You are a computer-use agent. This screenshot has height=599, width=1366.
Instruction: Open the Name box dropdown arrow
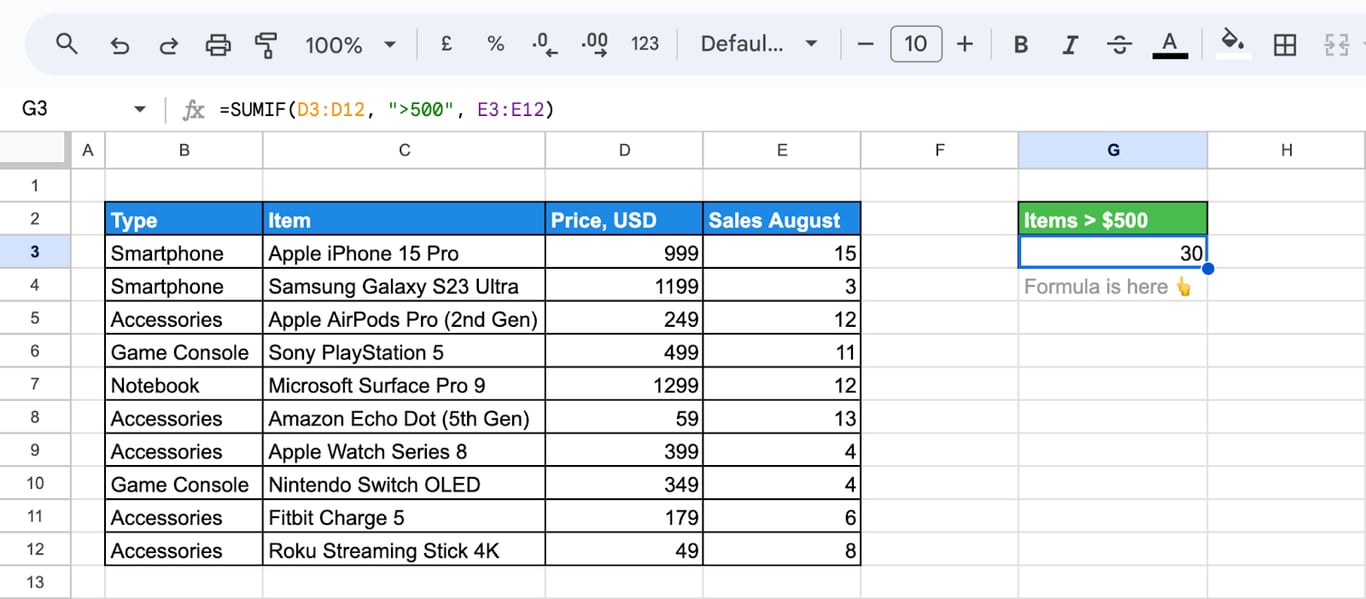point(140,109)
